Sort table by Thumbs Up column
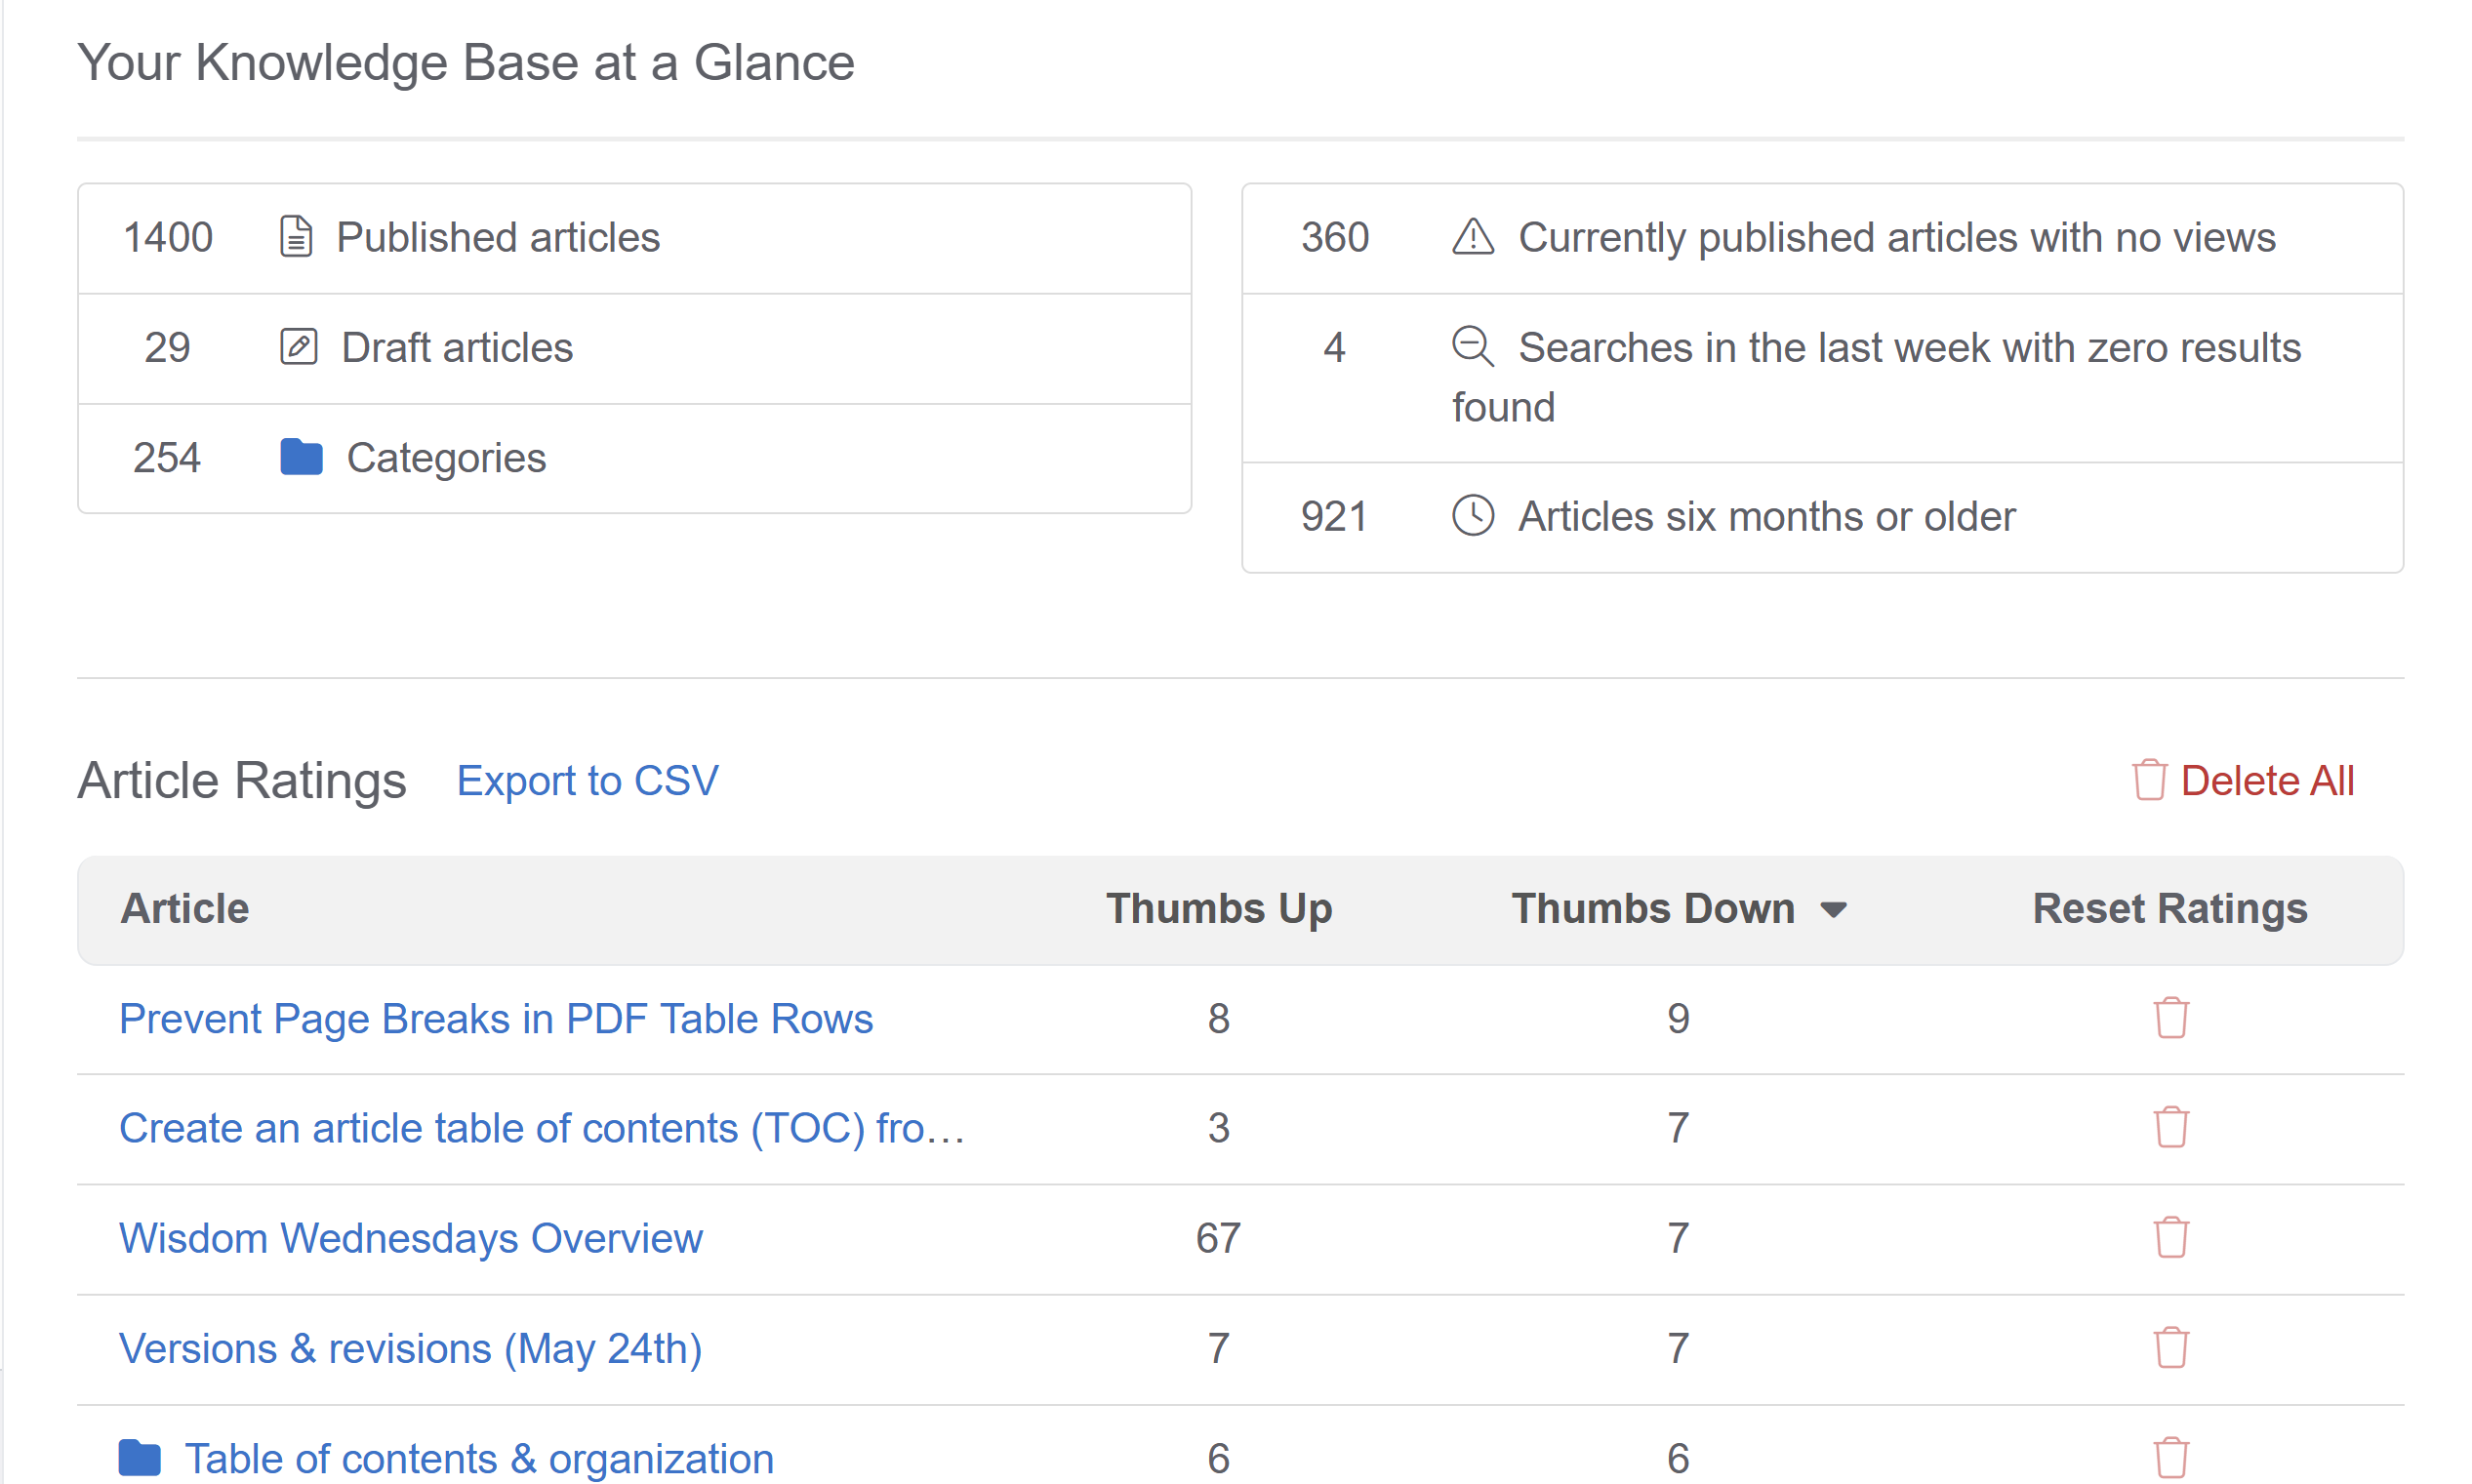Image resolution: width=2472 pixels, height=1484 pixels. (1218, 908)
